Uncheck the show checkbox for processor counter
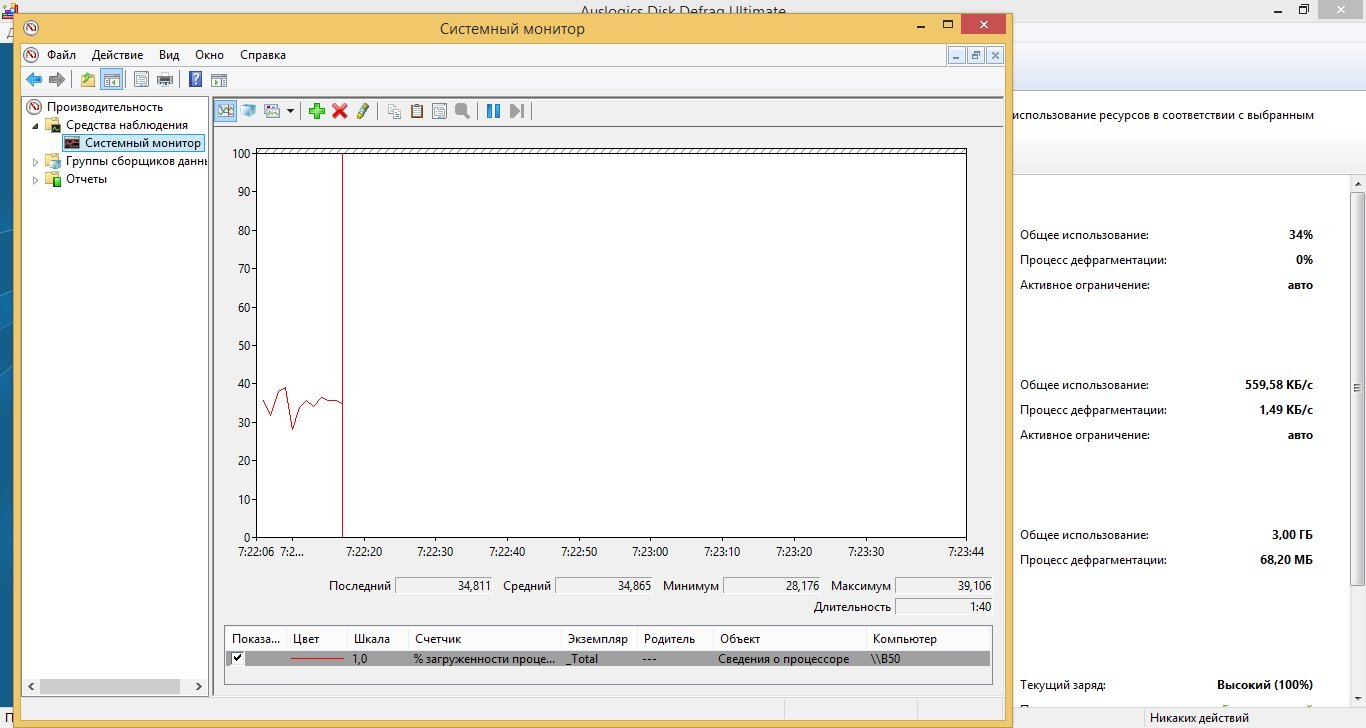The width and height of the screenshot is (1366, 728). pos(237,658)
